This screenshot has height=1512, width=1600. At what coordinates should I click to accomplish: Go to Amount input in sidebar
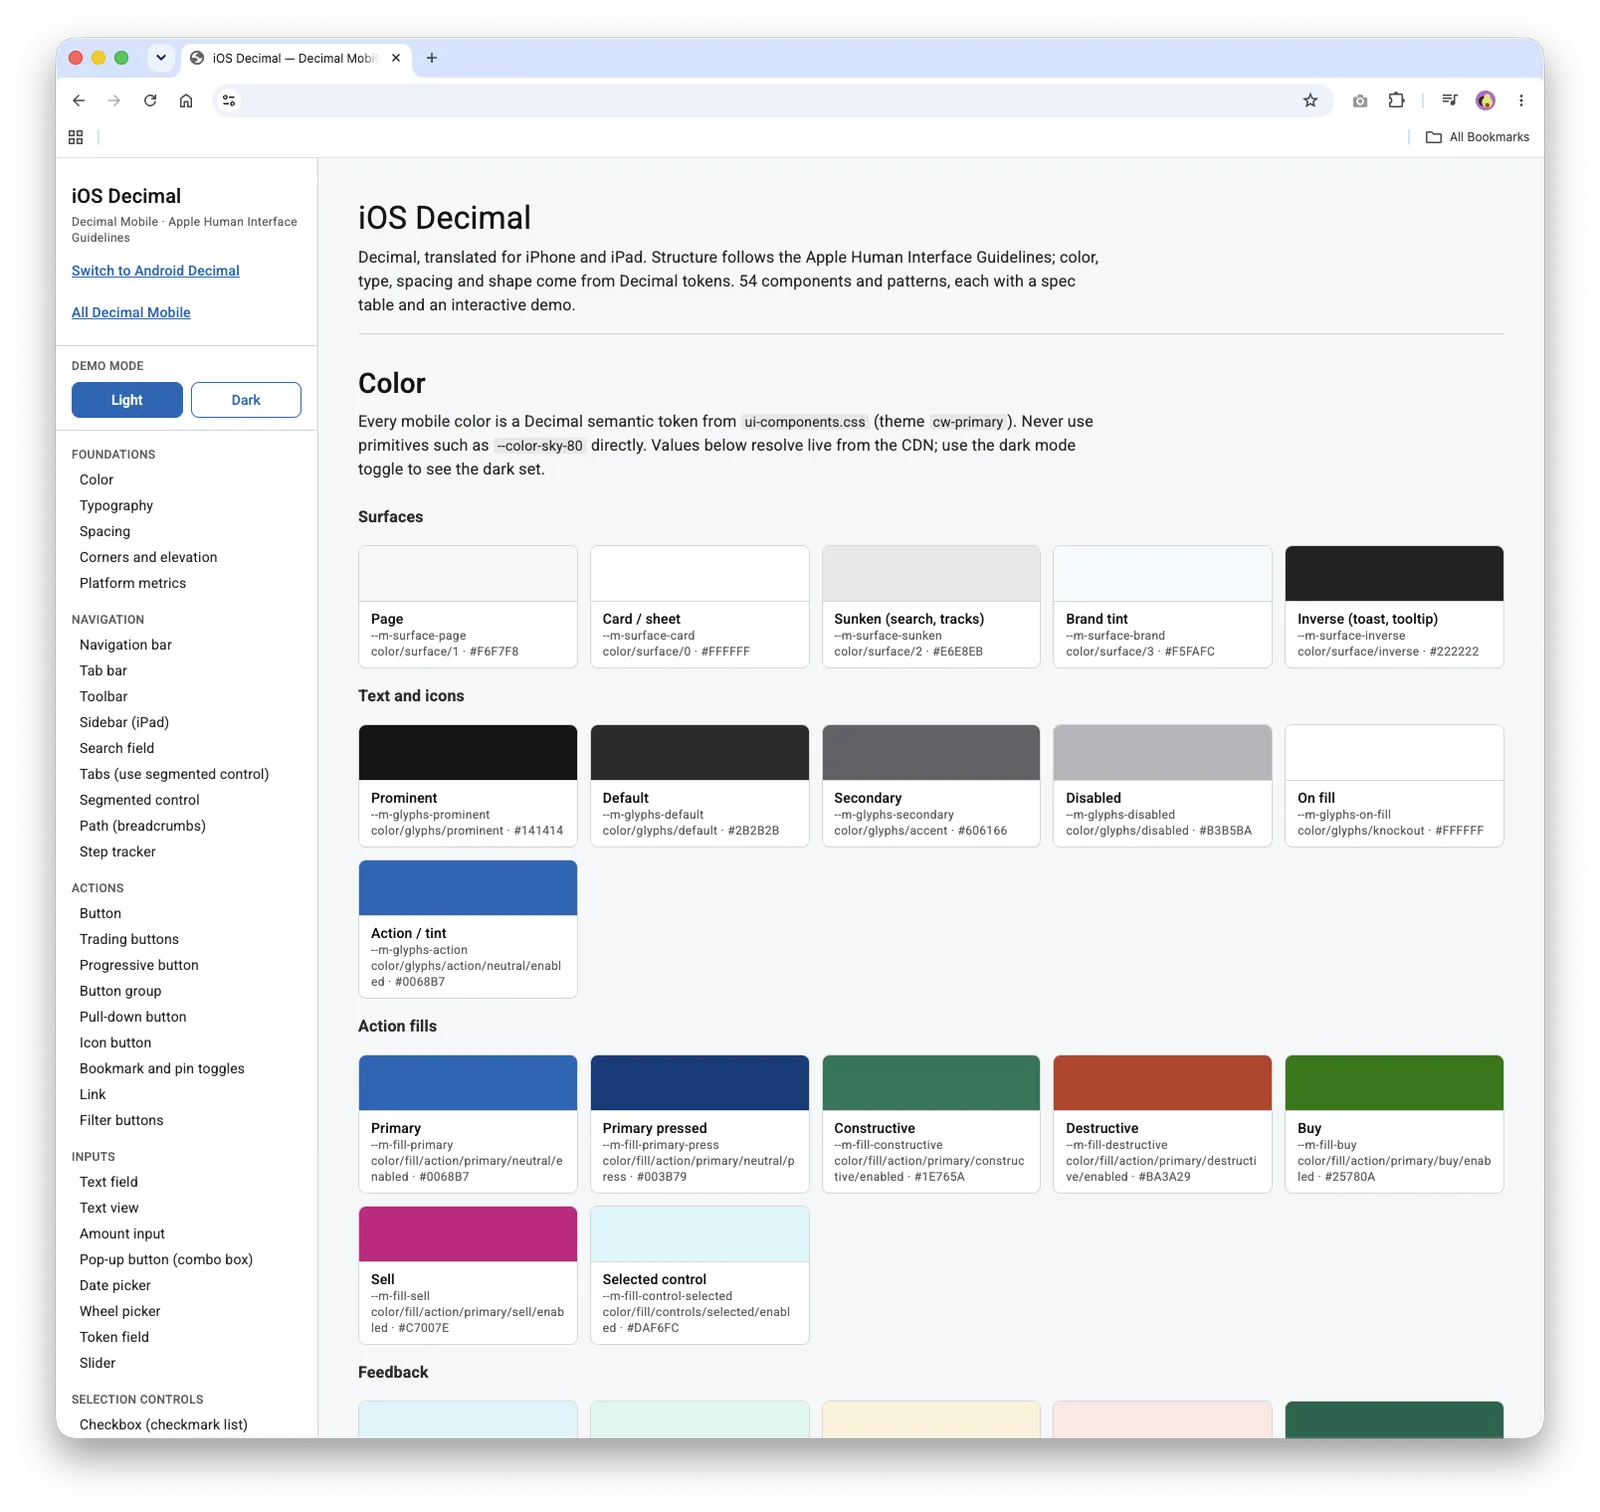tap(122, 1234)
